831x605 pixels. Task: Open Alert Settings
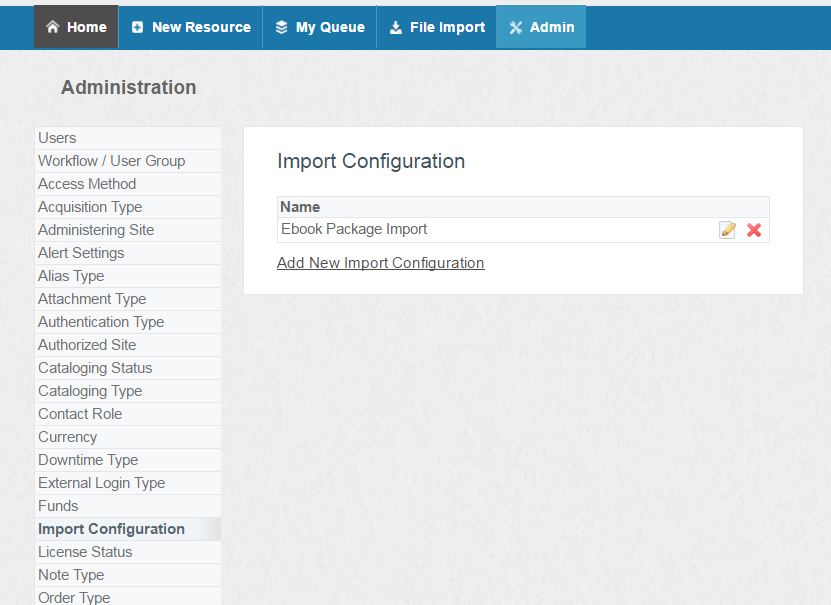pos(128,253)
